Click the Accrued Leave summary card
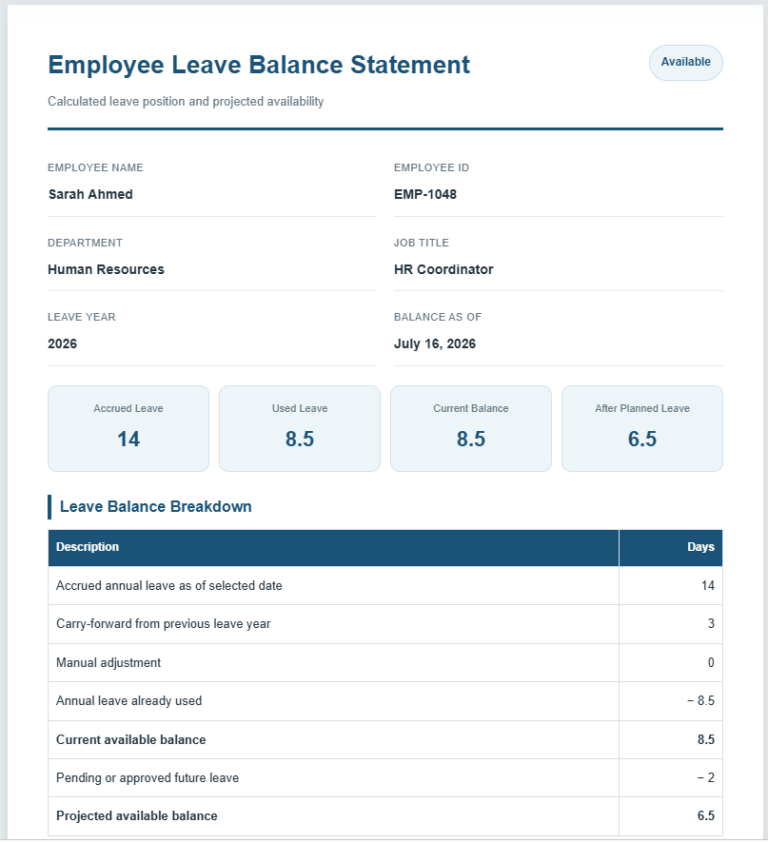768x843 pixels. click(x=129, y=428)
